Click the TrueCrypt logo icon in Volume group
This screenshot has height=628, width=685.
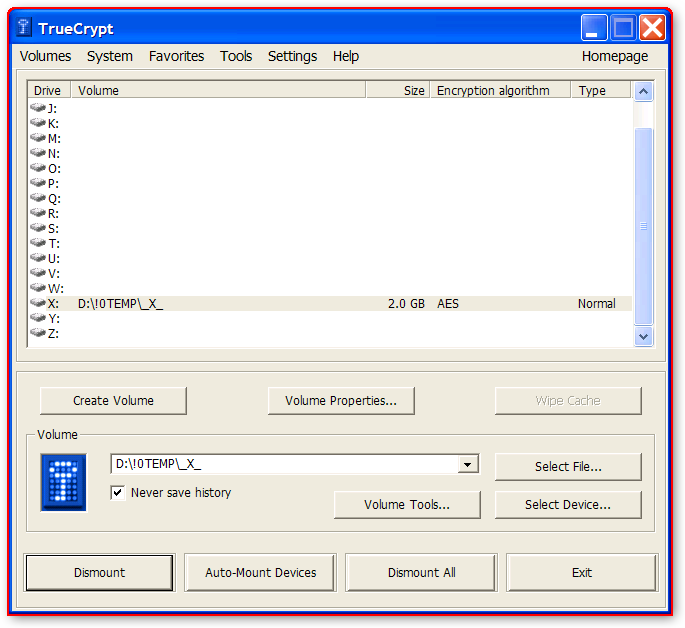pyautogui.click(x=63, y=482)
